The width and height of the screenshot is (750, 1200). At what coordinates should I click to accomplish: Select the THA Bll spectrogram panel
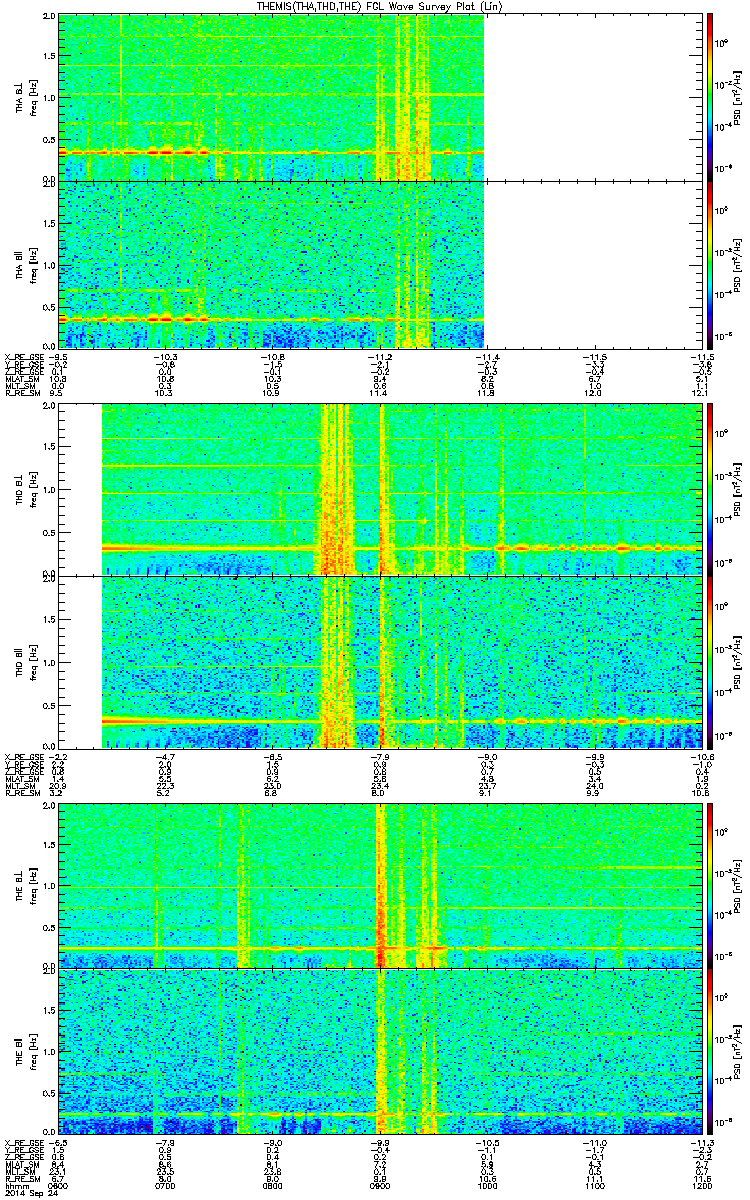pyautogui.click(x=378, y=264)
